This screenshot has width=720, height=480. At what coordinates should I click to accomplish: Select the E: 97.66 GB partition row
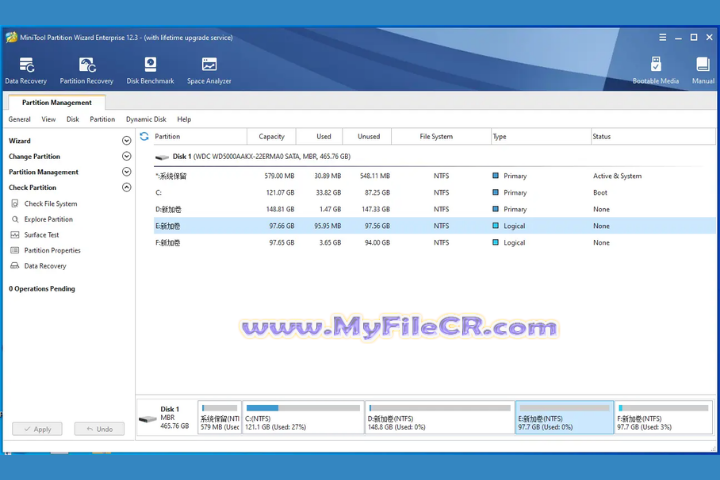pyautogui.click(x=434, y=226)
